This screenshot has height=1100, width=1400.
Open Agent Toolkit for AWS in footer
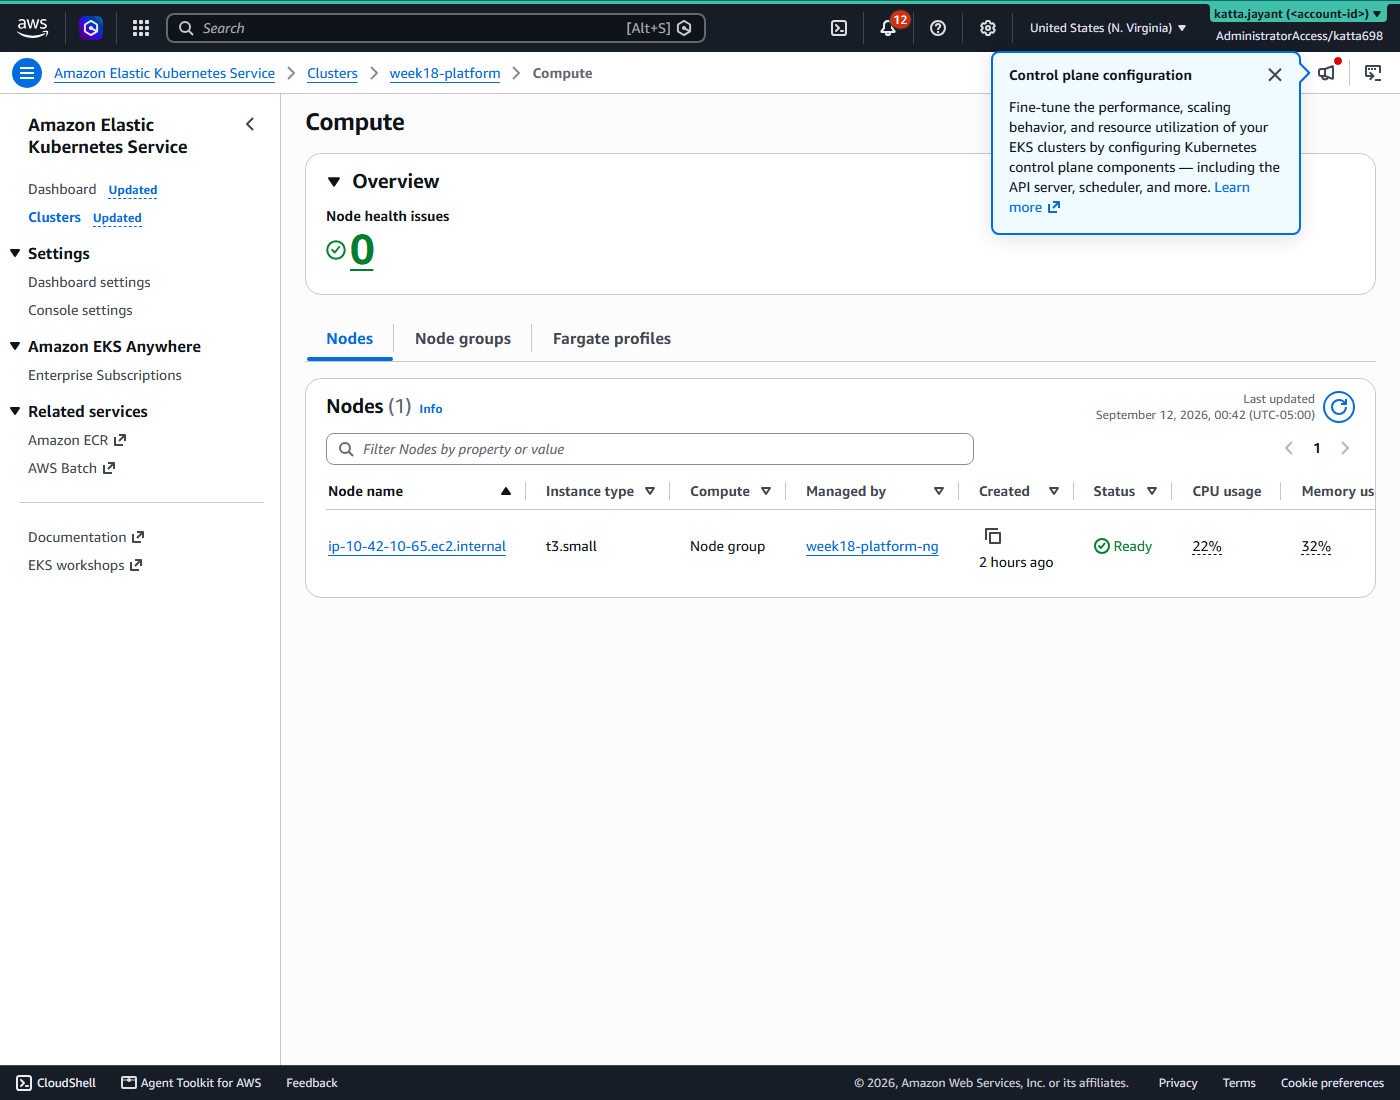point(191,1083)
